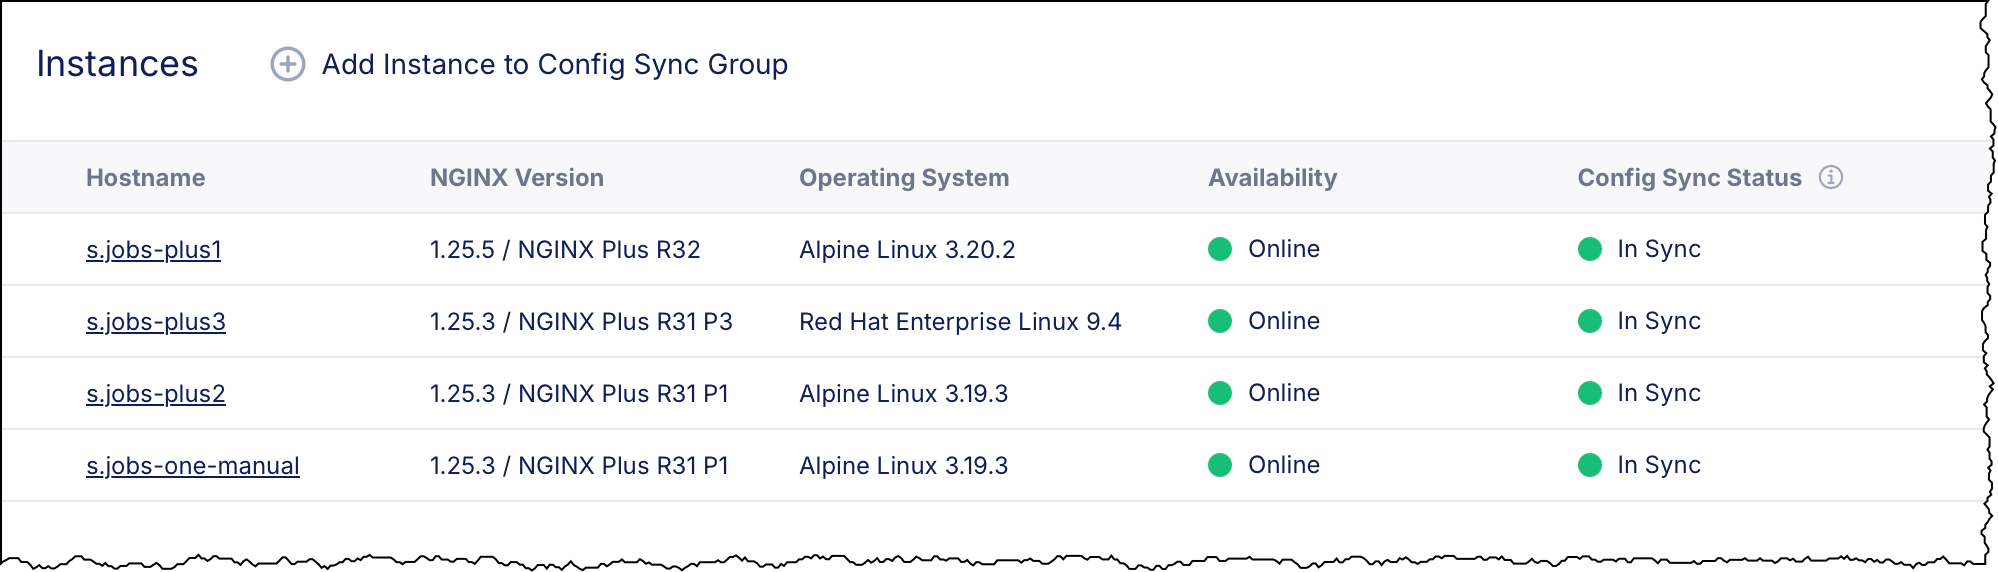Click green In Sync dot for s.jobs-plus3
1998x572 pixels.
1589,321
